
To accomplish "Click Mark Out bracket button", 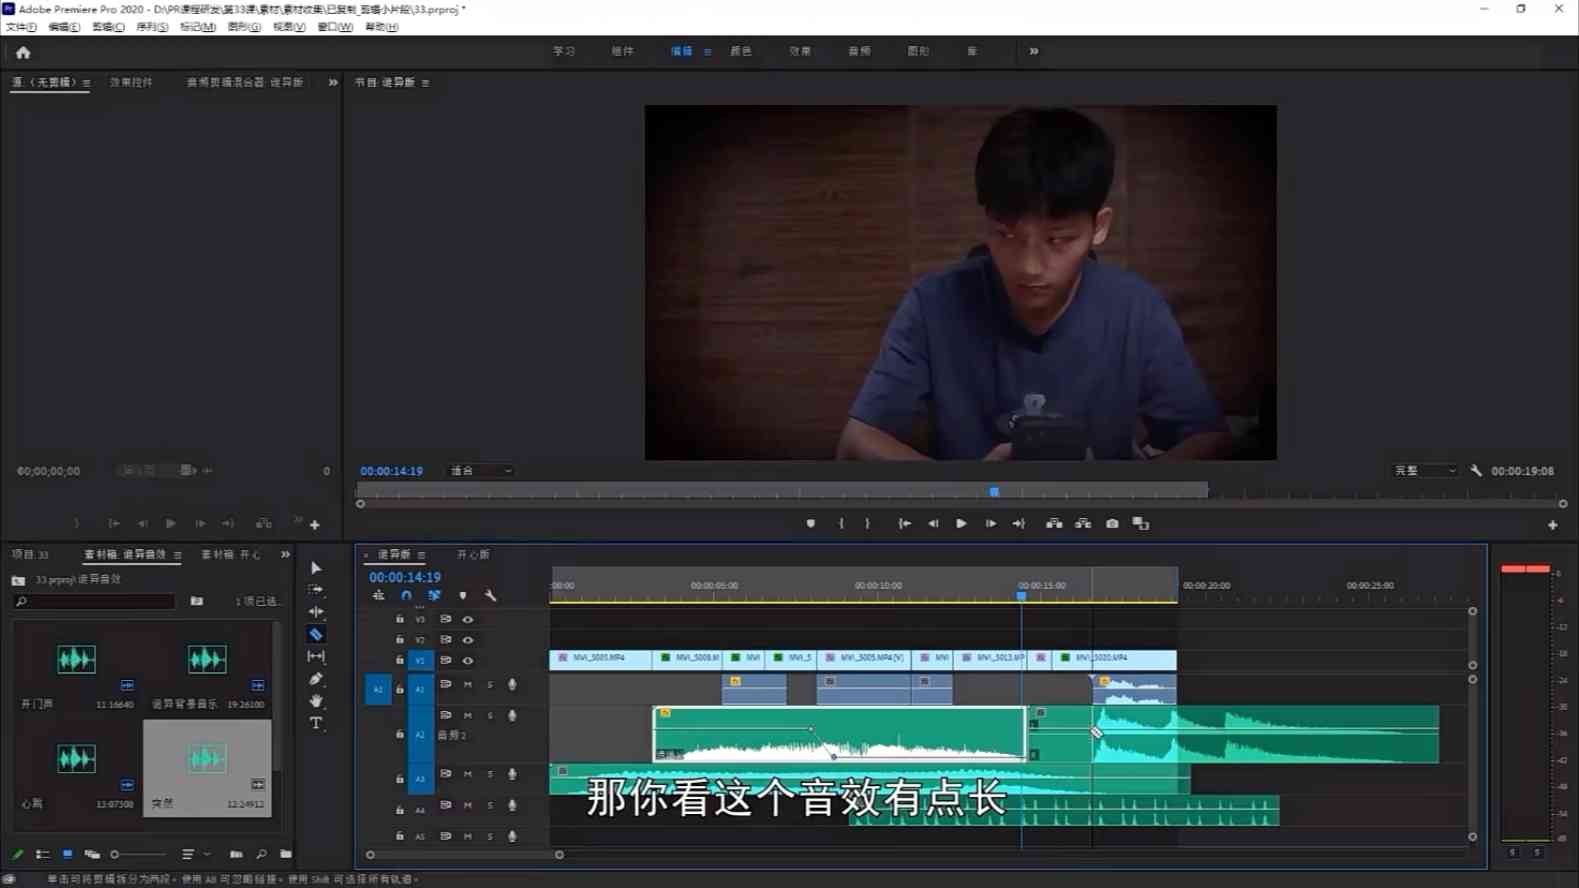I will tap(867, 524).
